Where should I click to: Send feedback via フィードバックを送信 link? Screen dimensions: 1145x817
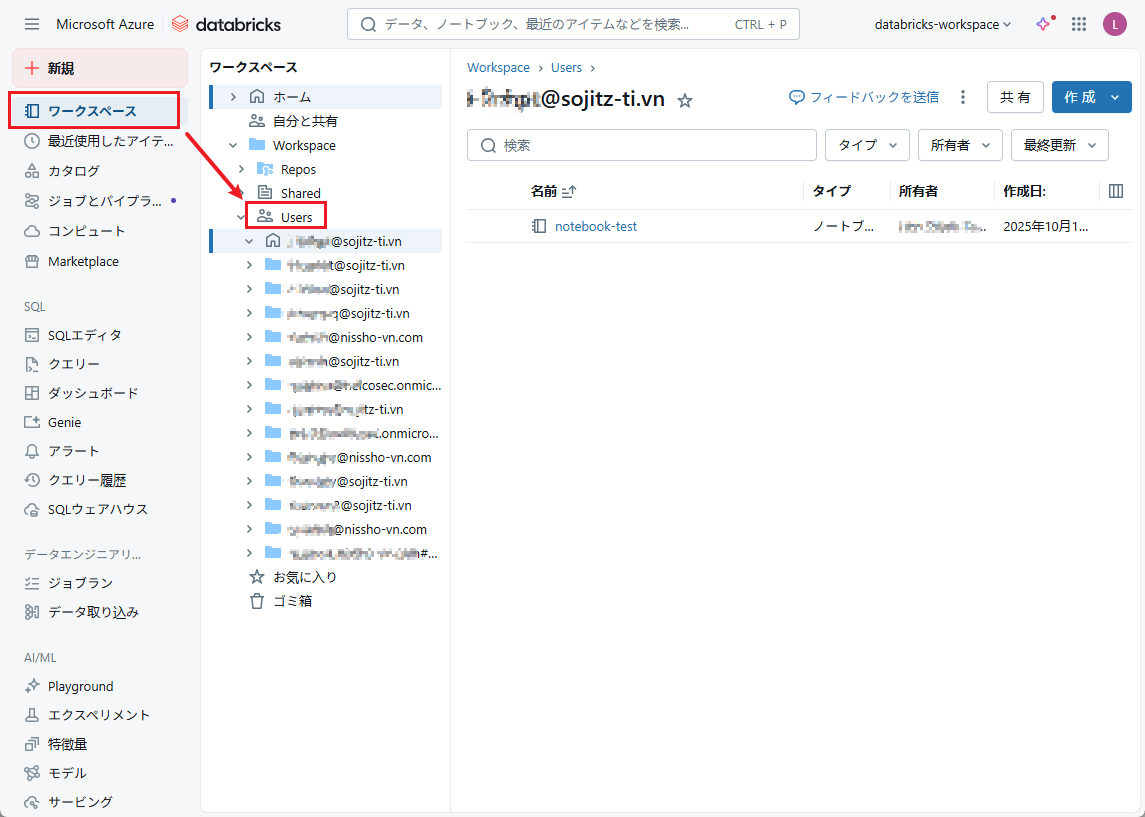pyautogui.click(x=864, y=97)
